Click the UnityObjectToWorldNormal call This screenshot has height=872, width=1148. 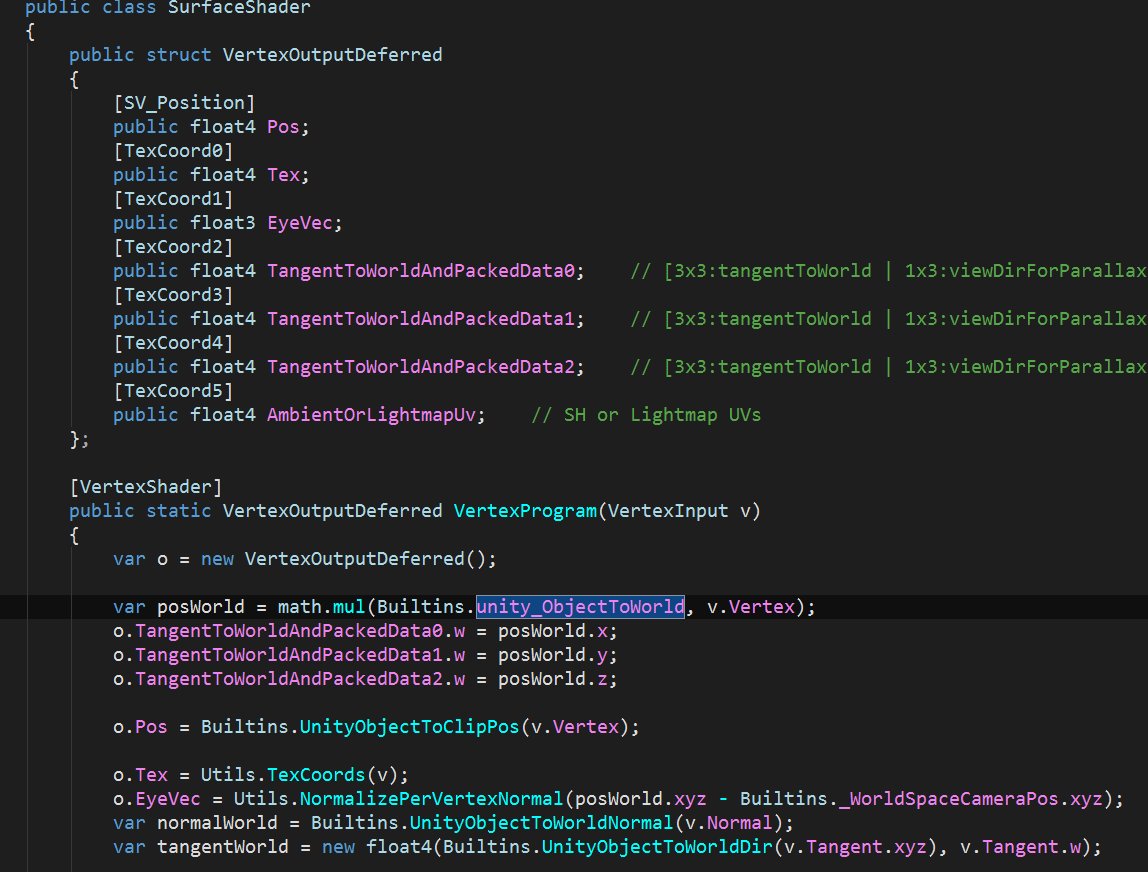pos(541,824)
